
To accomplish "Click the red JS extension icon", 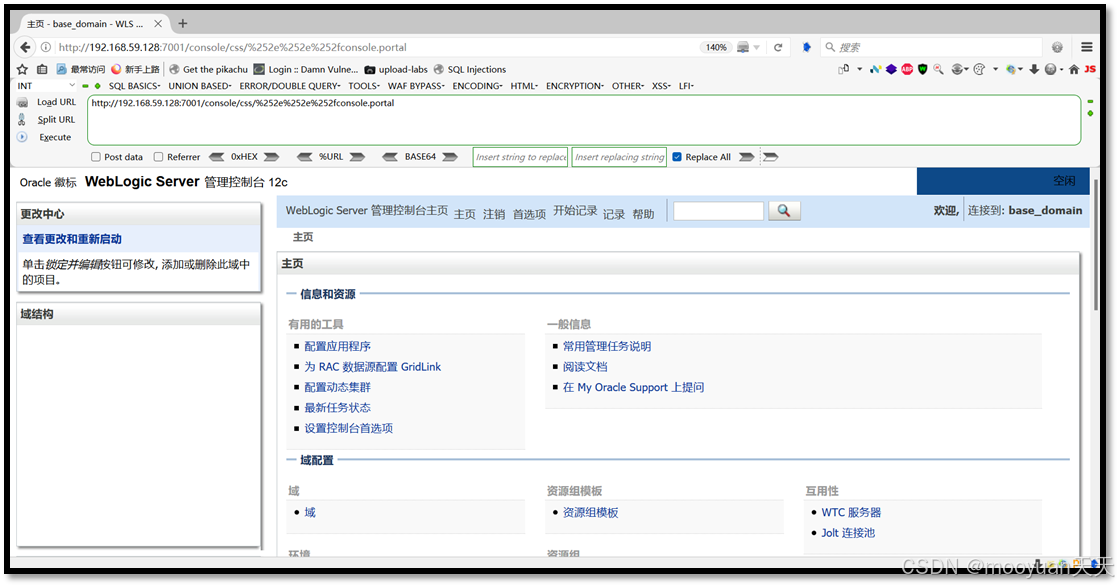I will pyautogui.click(x=1090, y=69).
